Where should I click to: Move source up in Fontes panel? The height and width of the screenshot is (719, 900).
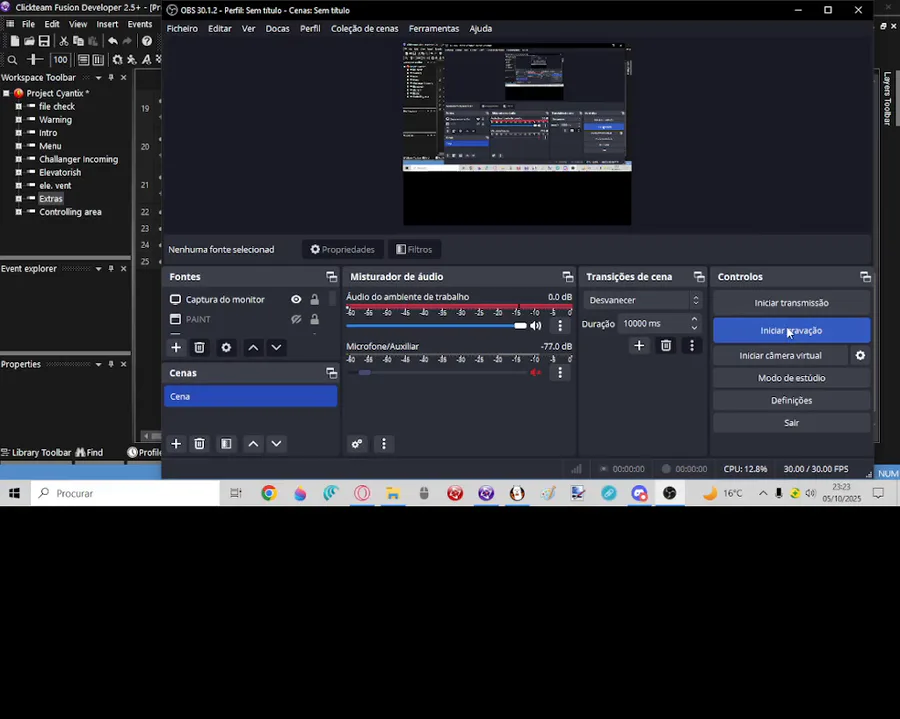(x=253, y=347)
